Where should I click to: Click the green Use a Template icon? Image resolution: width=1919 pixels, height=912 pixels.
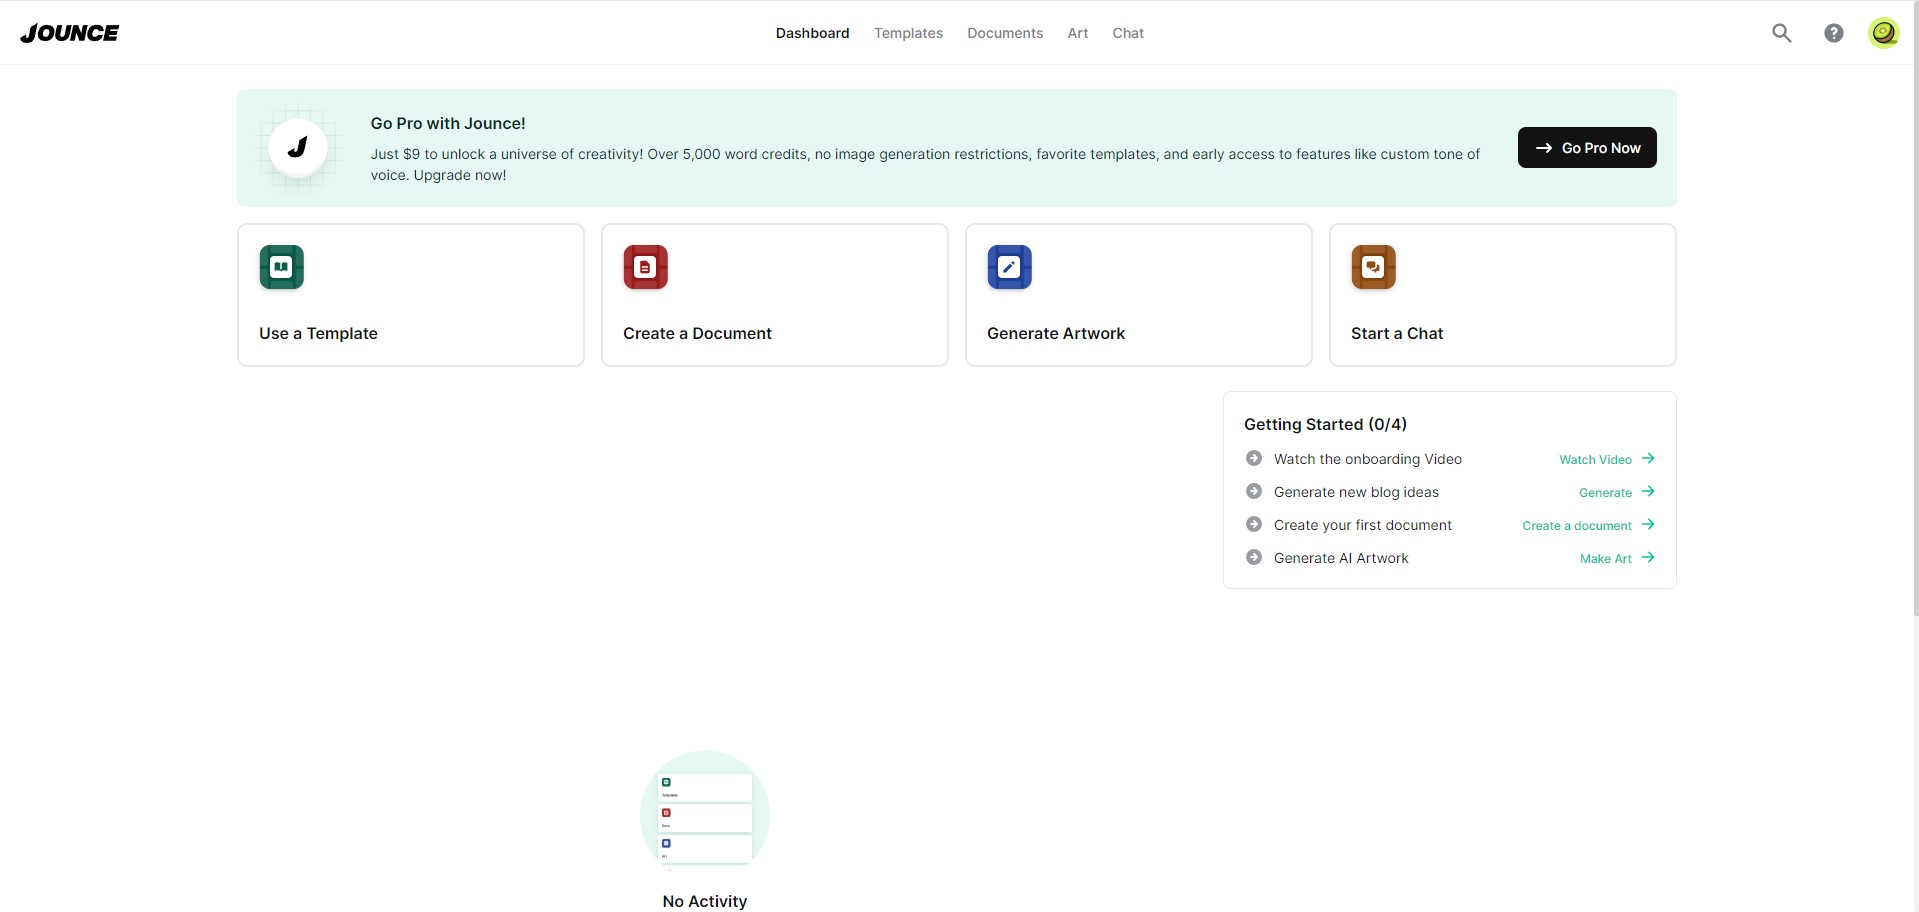[x=282, y=267]
